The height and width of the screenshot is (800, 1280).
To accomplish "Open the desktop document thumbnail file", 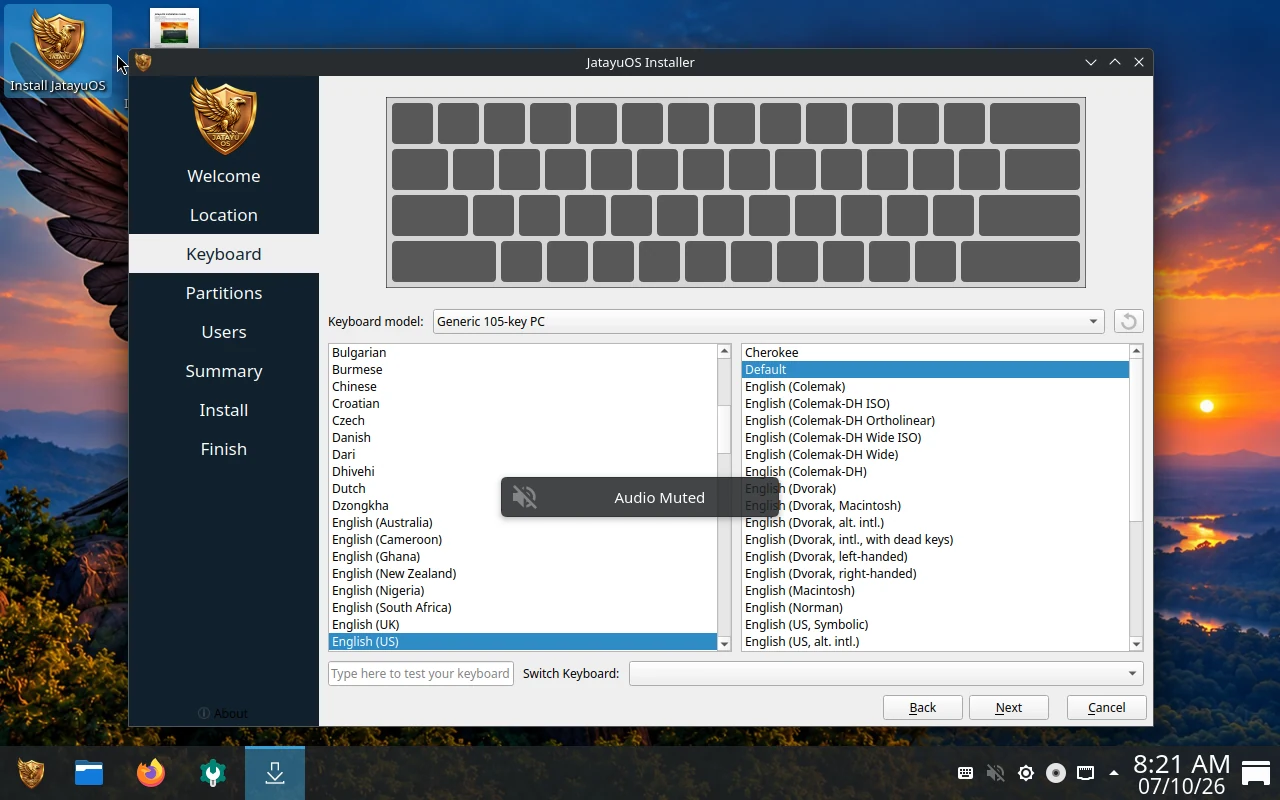I will click(174, 28).
